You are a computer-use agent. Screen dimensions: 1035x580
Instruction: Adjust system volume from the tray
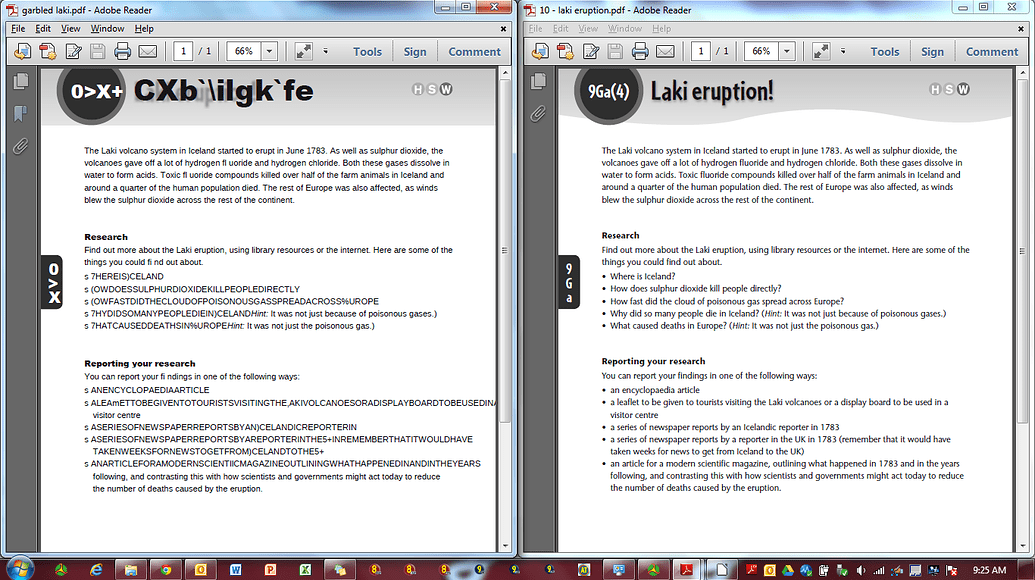coord(863,571)
